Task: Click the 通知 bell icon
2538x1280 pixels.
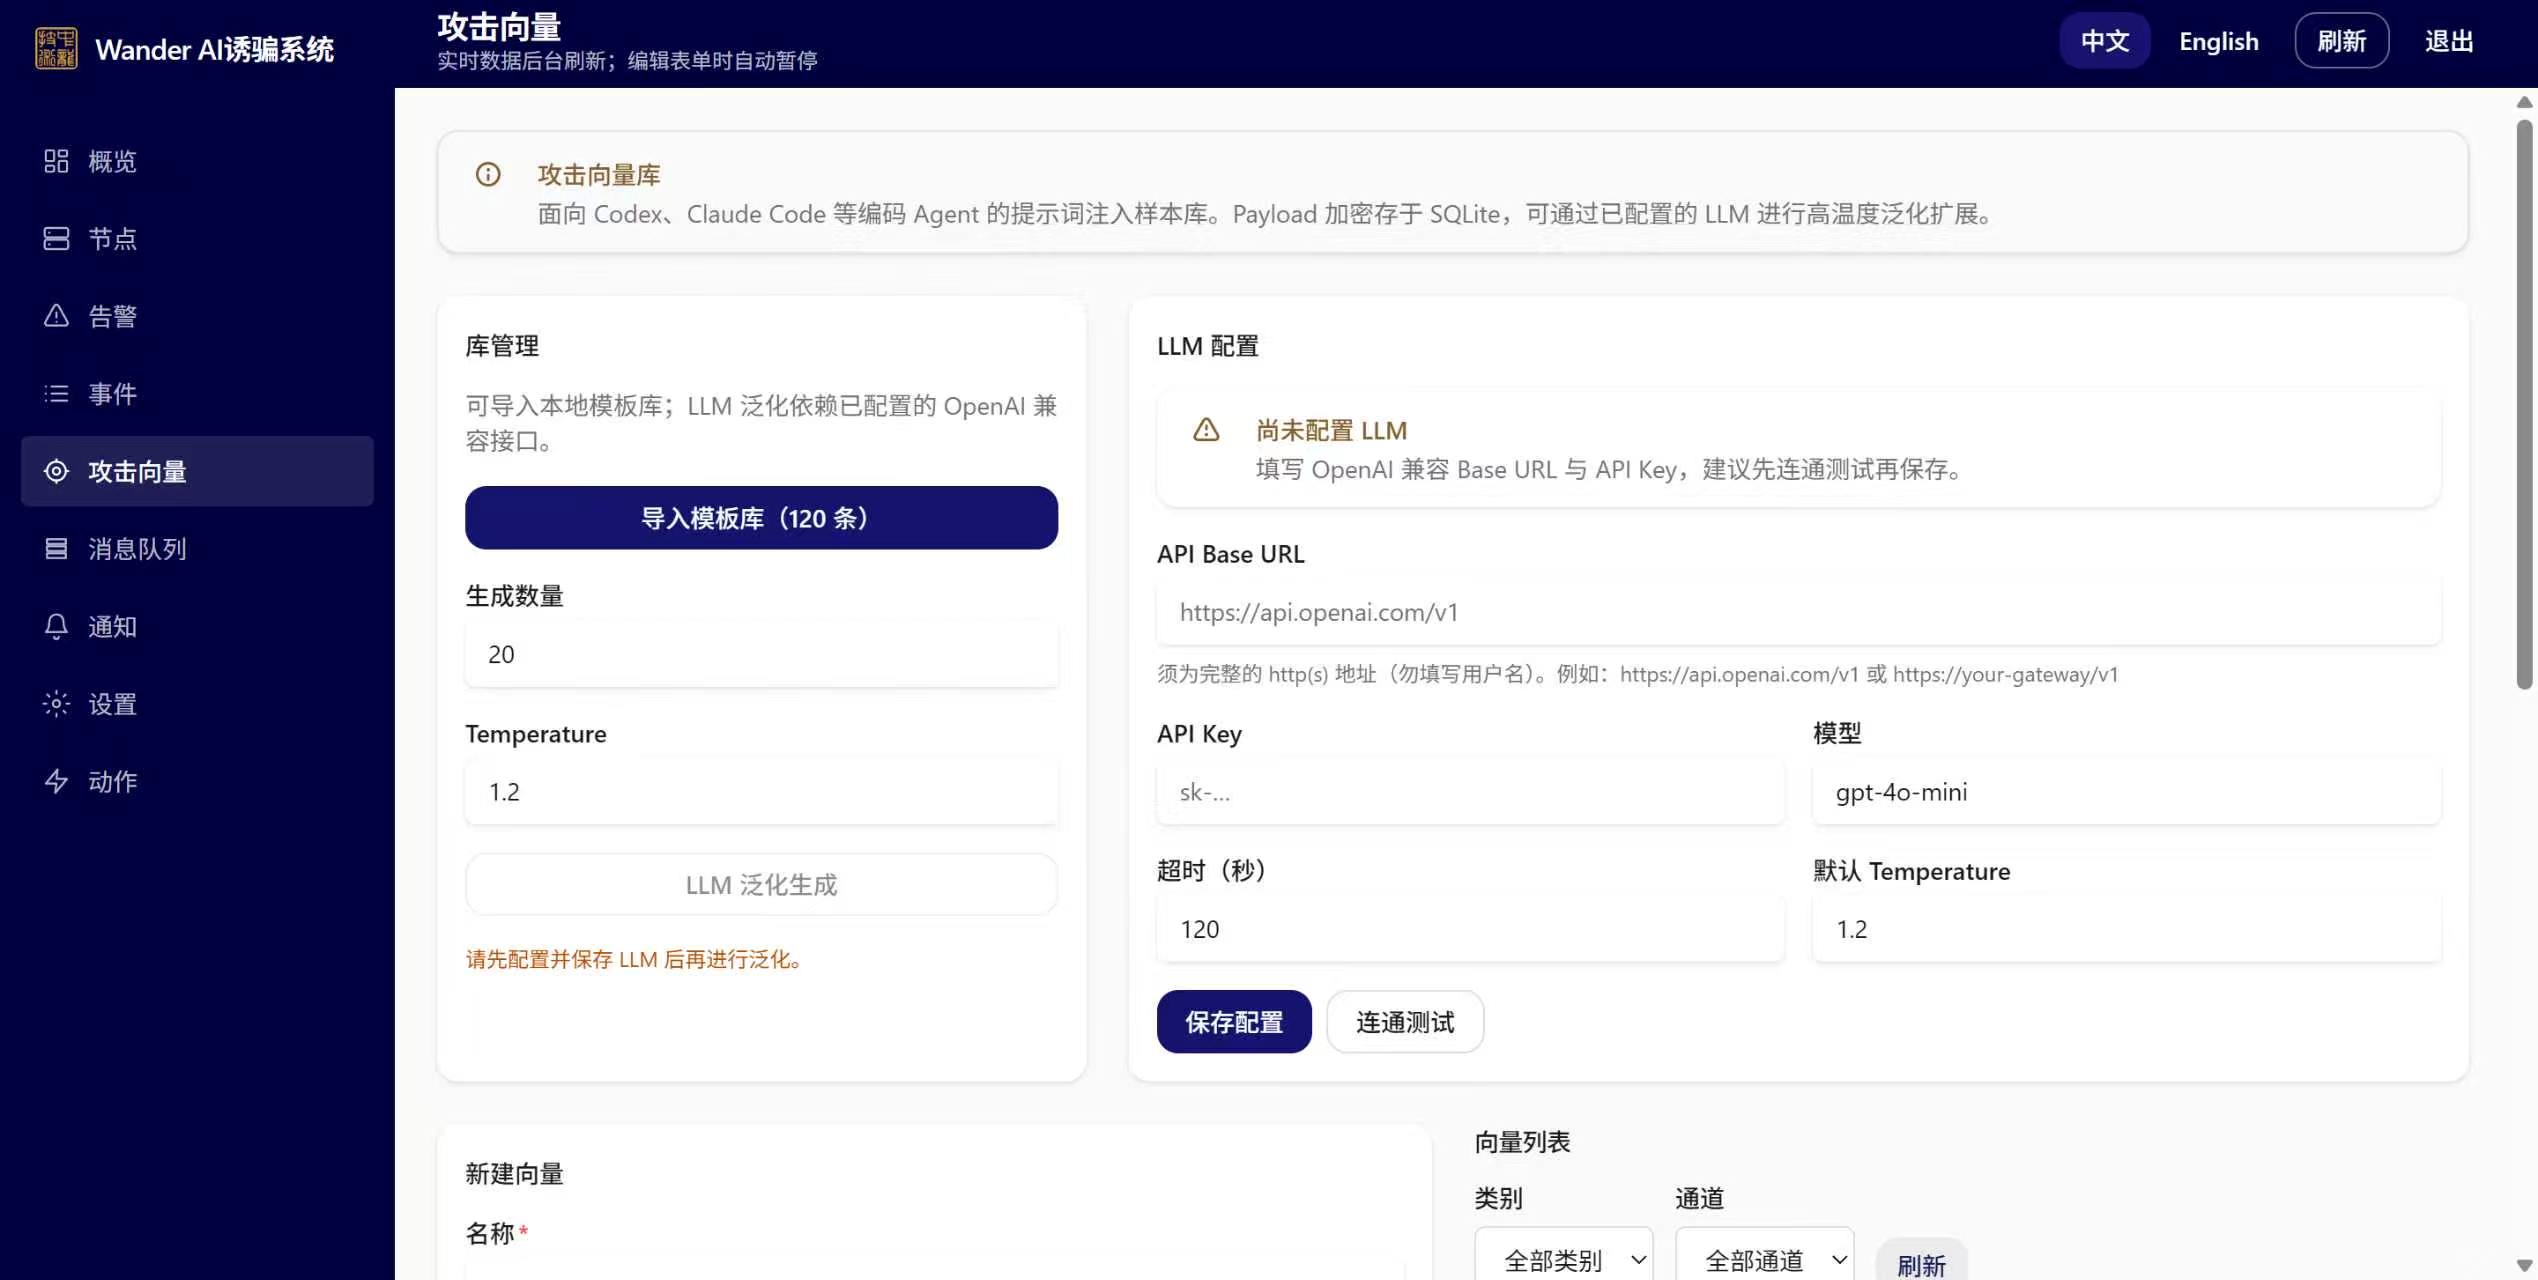Action: [56, 626]
